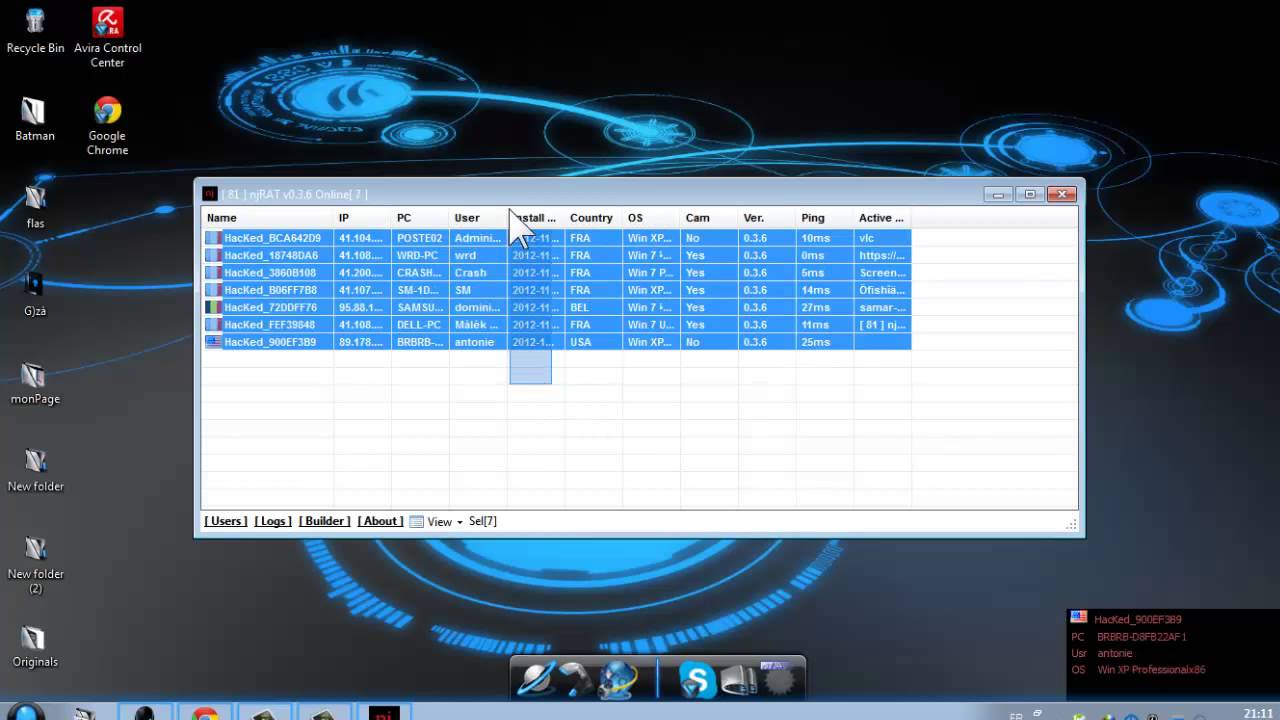1280x720 pixels.
Task: Open the Recycle Bin desktop icon
Action: click(35, 30)
